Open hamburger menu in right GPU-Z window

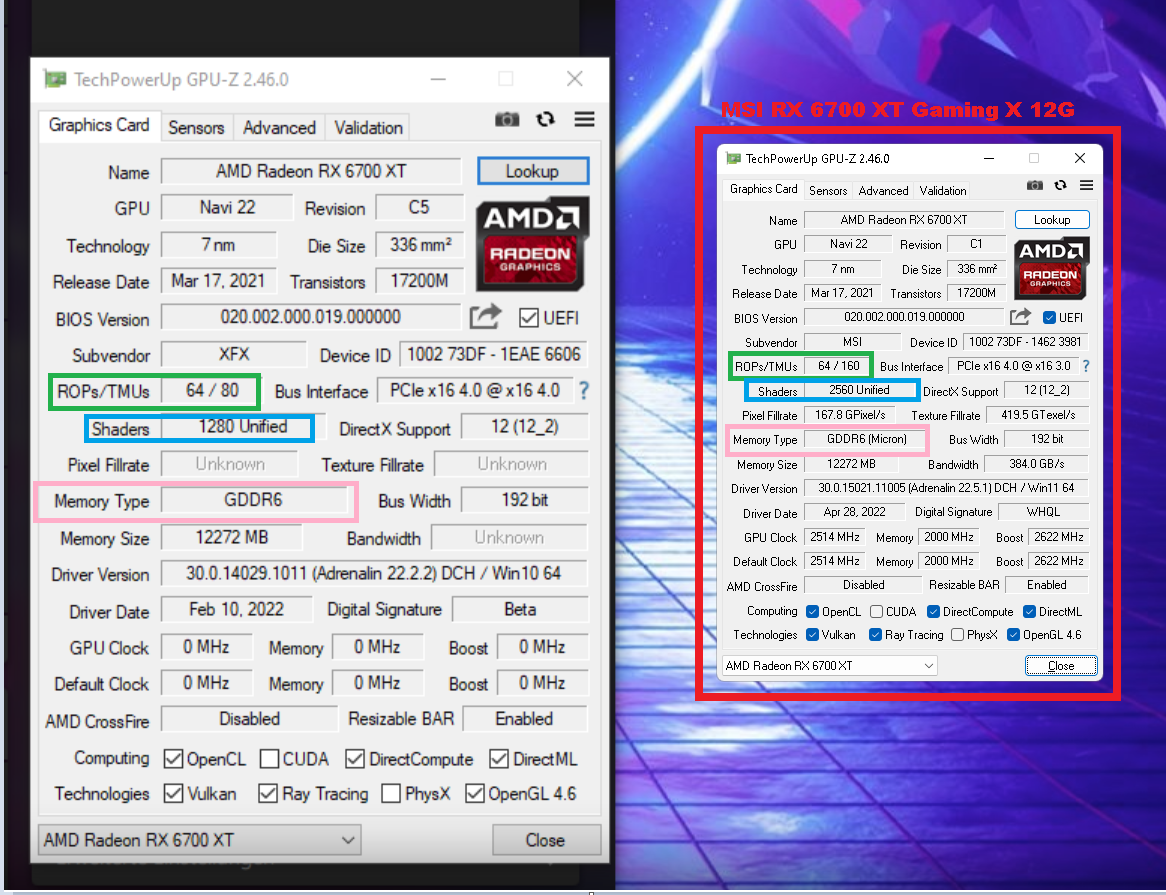point(1086,185)
